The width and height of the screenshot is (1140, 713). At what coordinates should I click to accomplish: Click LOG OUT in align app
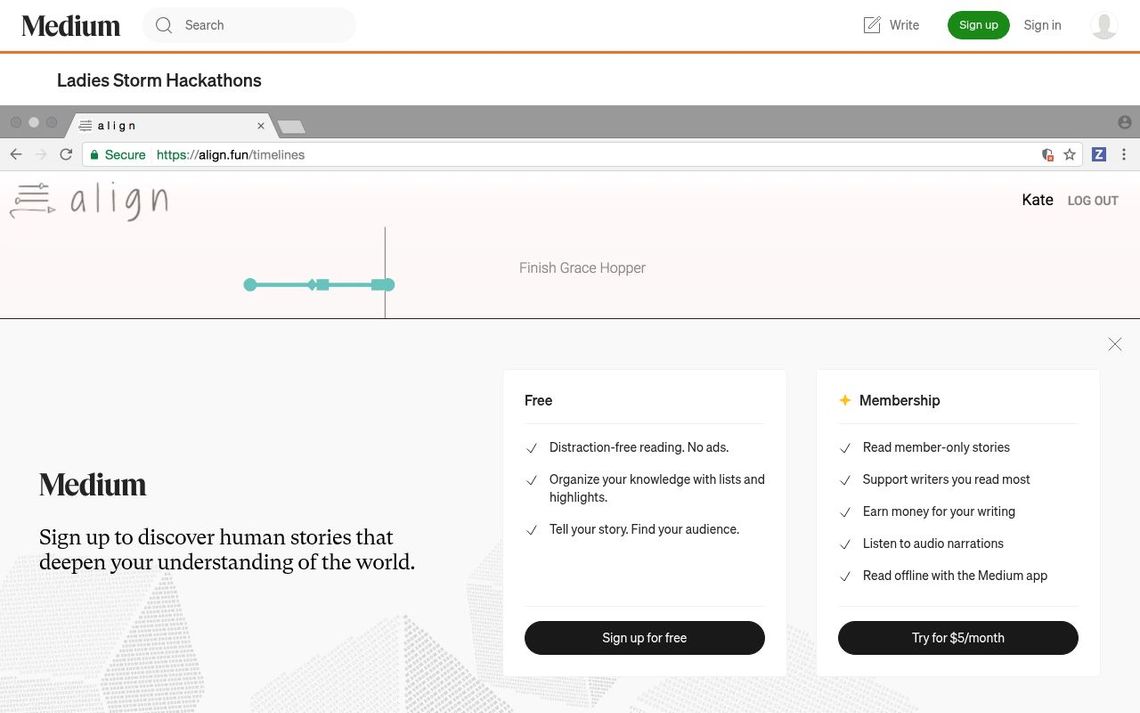(1093, 201)
